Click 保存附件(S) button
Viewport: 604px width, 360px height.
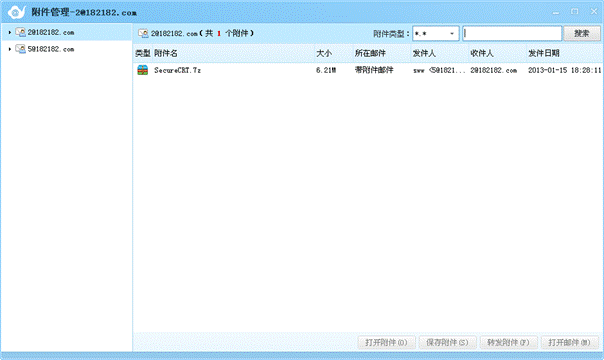click(x=447, y=342)
